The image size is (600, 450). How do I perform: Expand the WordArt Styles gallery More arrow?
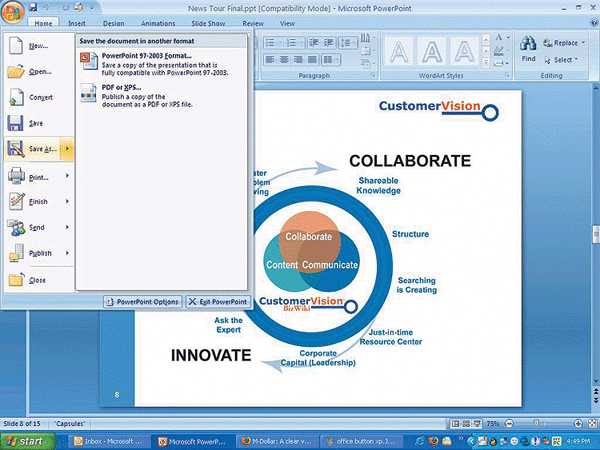(486, 62)
